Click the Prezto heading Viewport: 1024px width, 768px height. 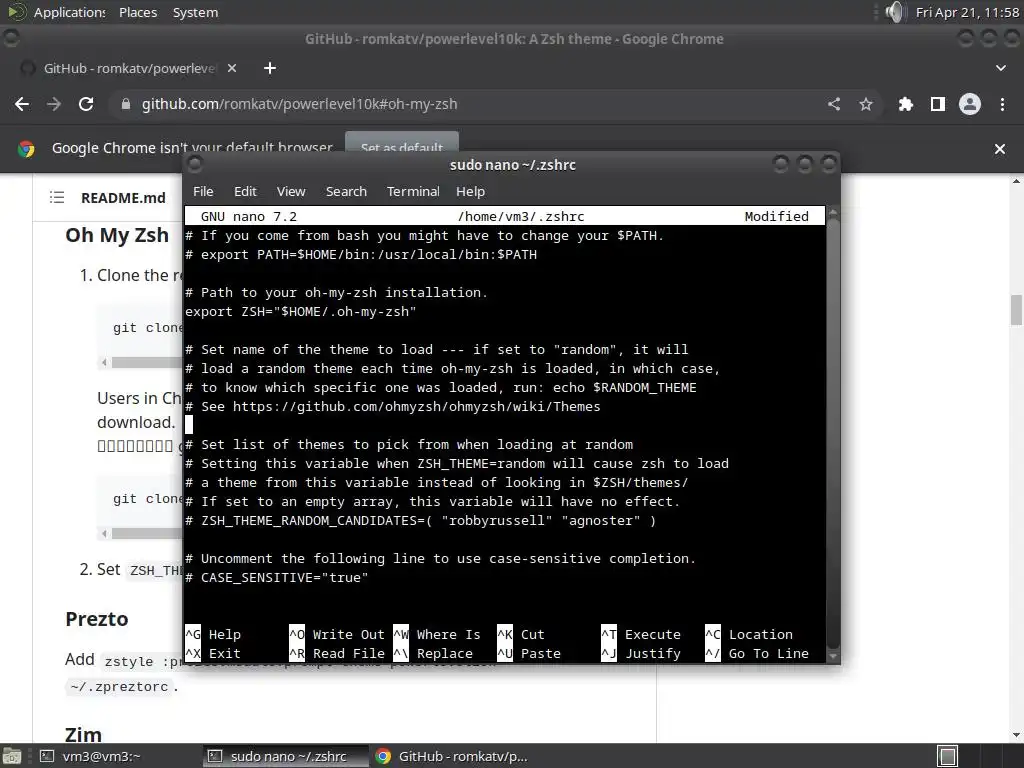(97, 619)
